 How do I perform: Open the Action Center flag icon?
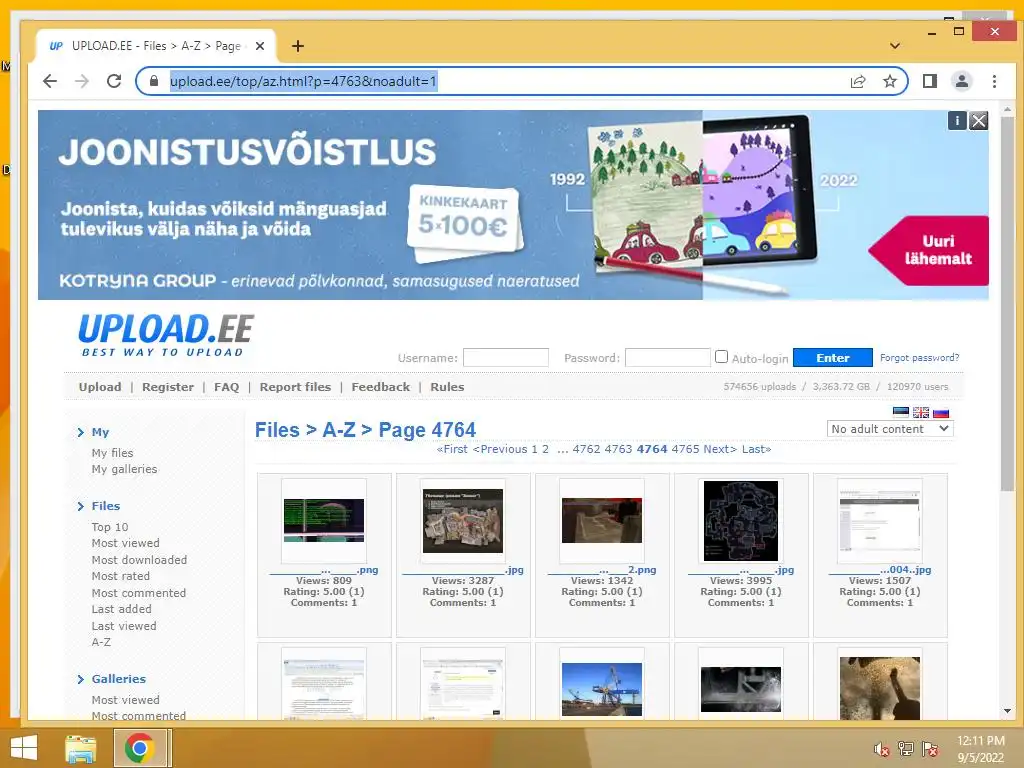click(930, 749)
